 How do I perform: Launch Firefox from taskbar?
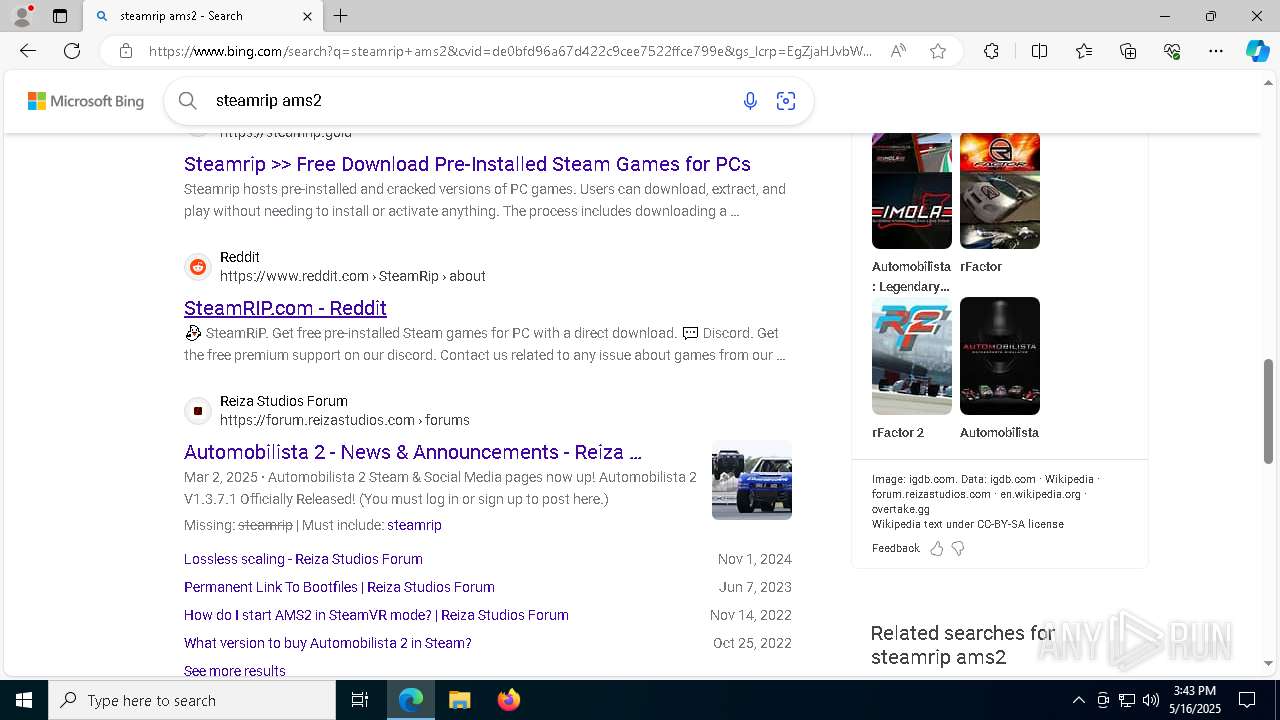(508, 700)
